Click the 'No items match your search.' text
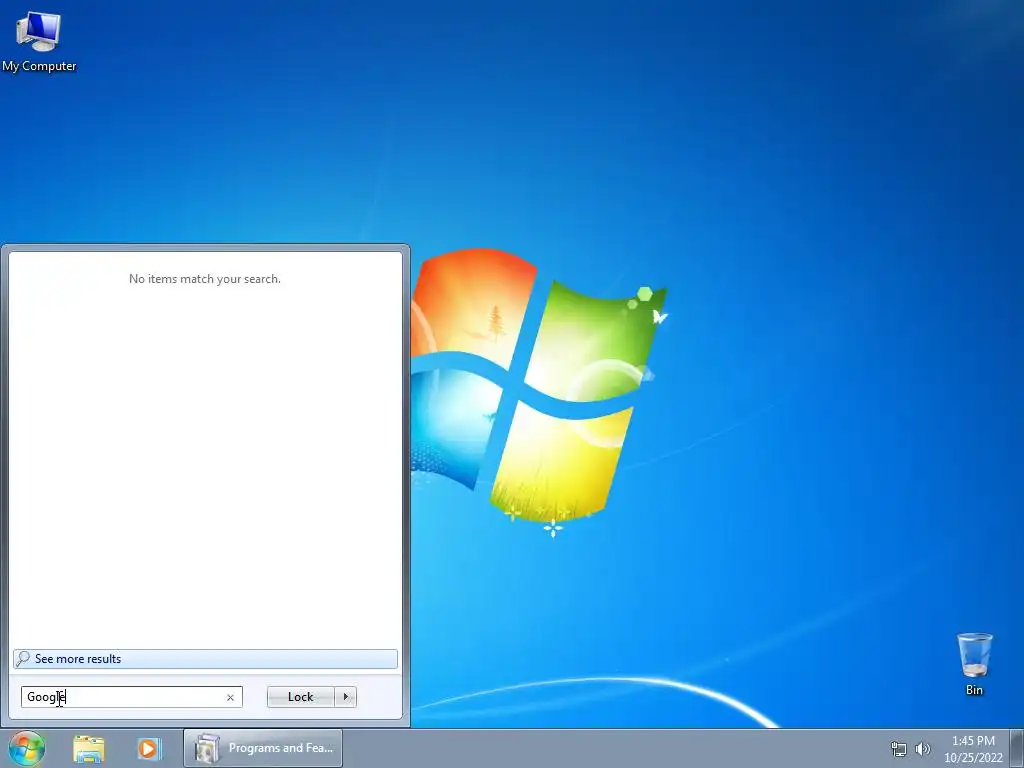 [x=205, y=279]
